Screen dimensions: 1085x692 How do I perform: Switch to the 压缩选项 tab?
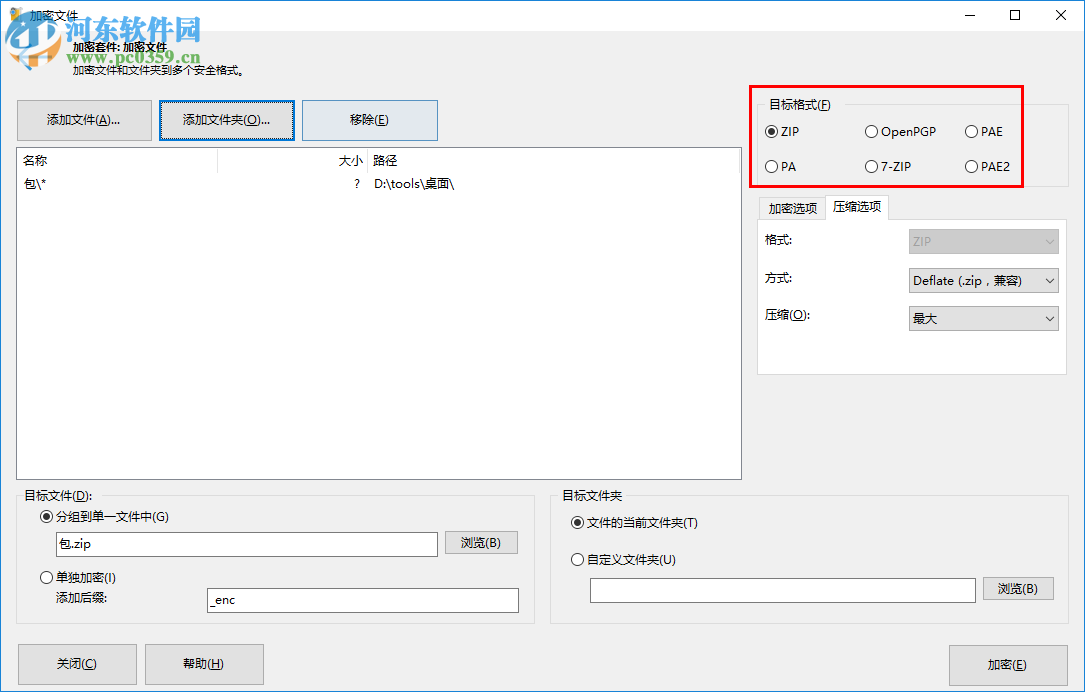coord(856,207)
